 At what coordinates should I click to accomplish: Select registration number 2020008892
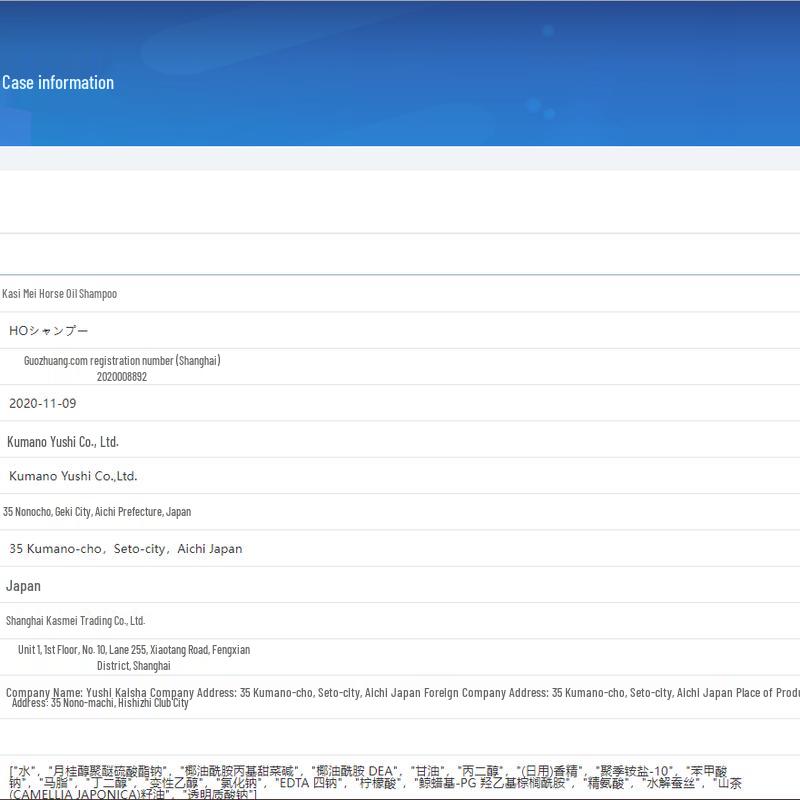click(122, 377)
